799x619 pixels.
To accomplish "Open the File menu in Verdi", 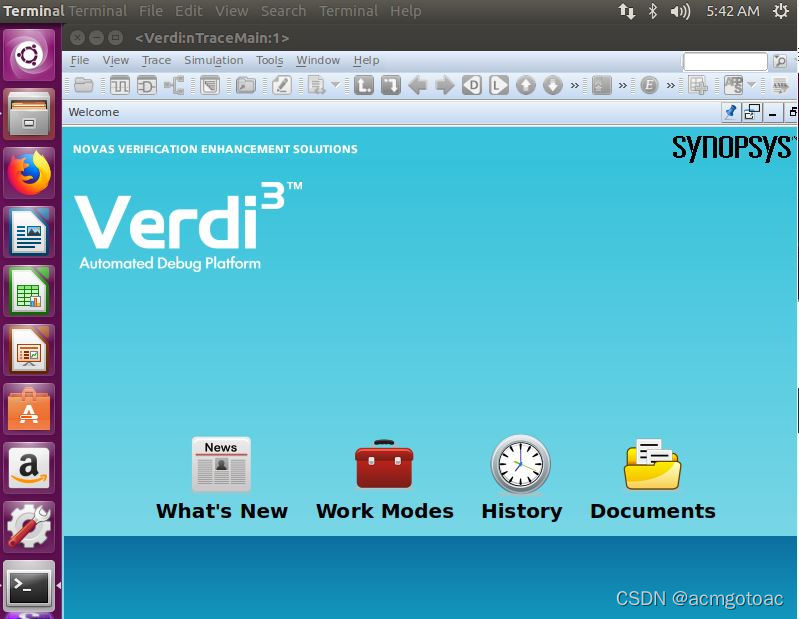I will pyautogui.click(x=79, y=60).
